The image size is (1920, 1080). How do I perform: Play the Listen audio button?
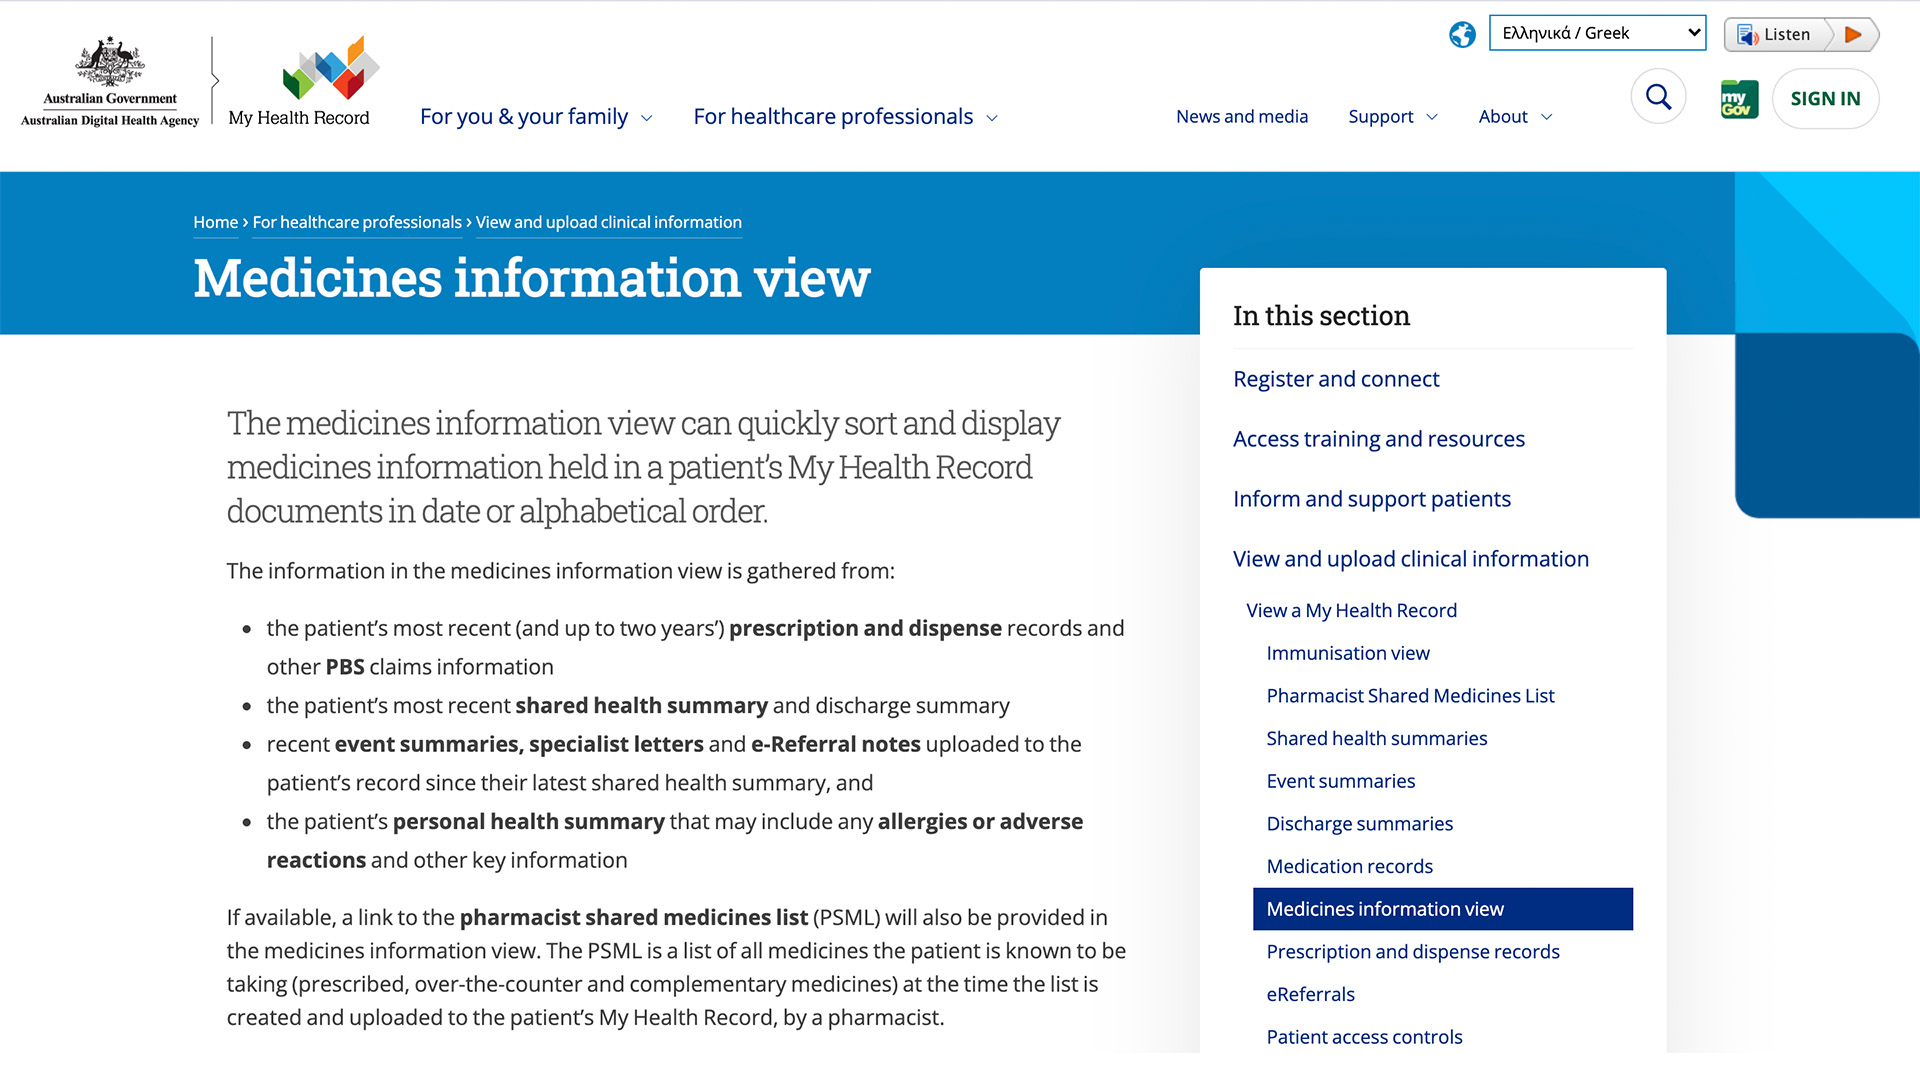(1853, 34)
